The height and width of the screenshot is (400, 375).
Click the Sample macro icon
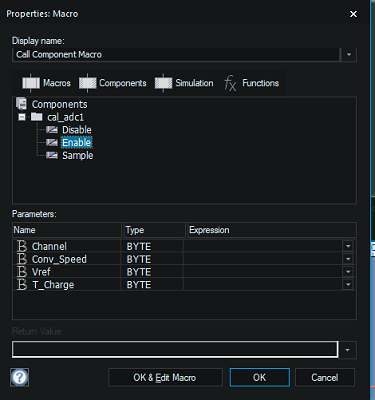click(52, 155)
